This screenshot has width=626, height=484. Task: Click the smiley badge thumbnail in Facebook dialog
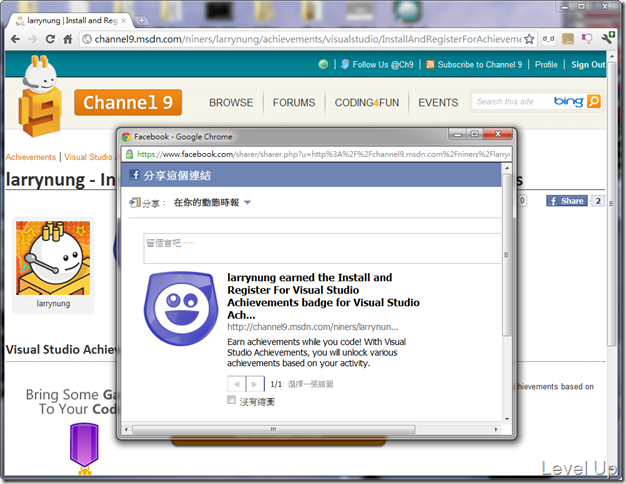(181, 309)
